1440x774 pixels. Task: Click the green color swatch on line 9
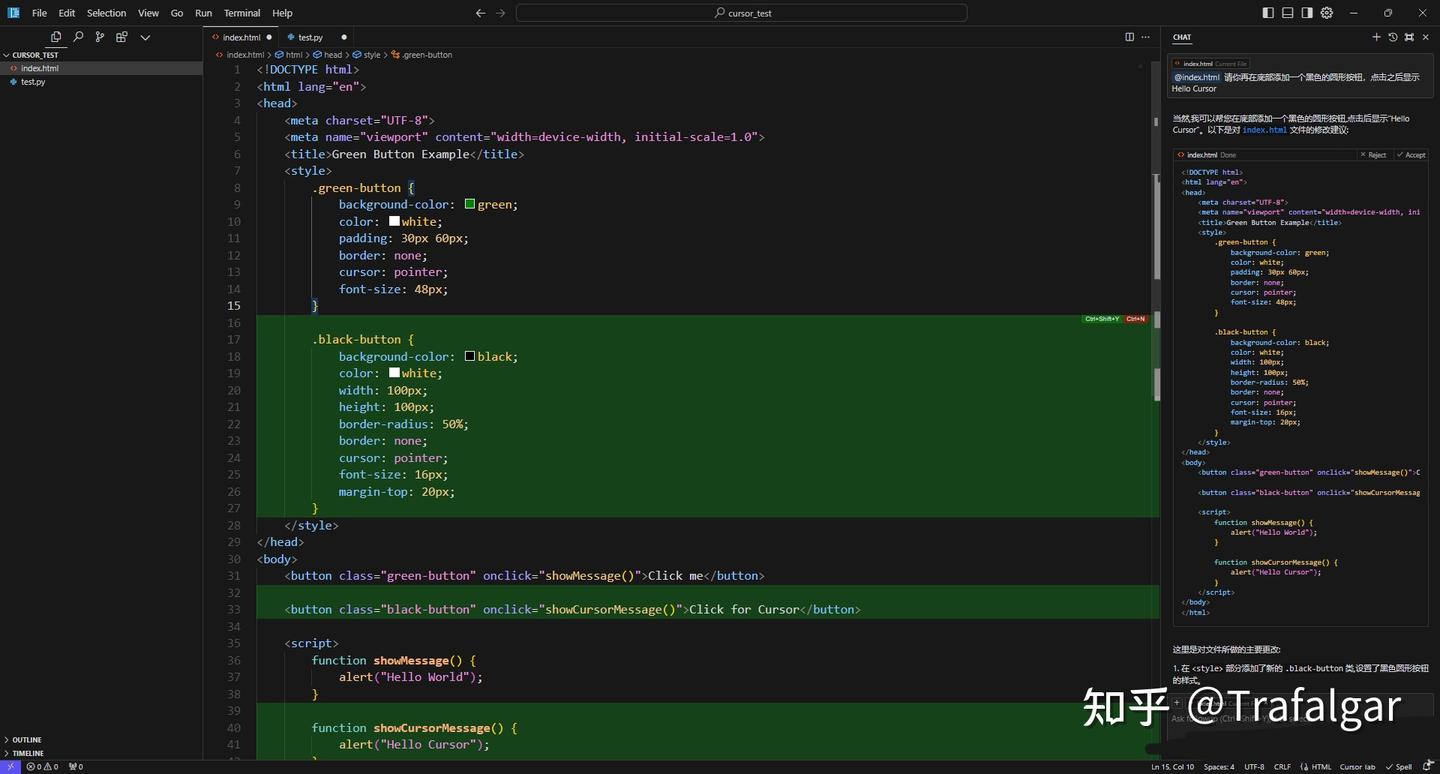(x=470, y=204)
